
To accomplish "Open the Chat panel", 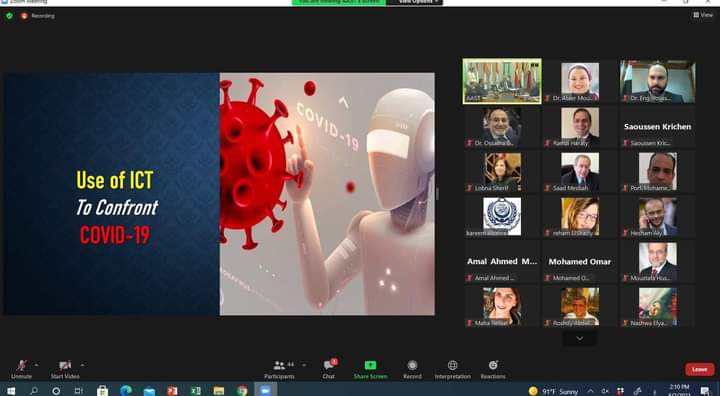I will (x=329, y=369).
